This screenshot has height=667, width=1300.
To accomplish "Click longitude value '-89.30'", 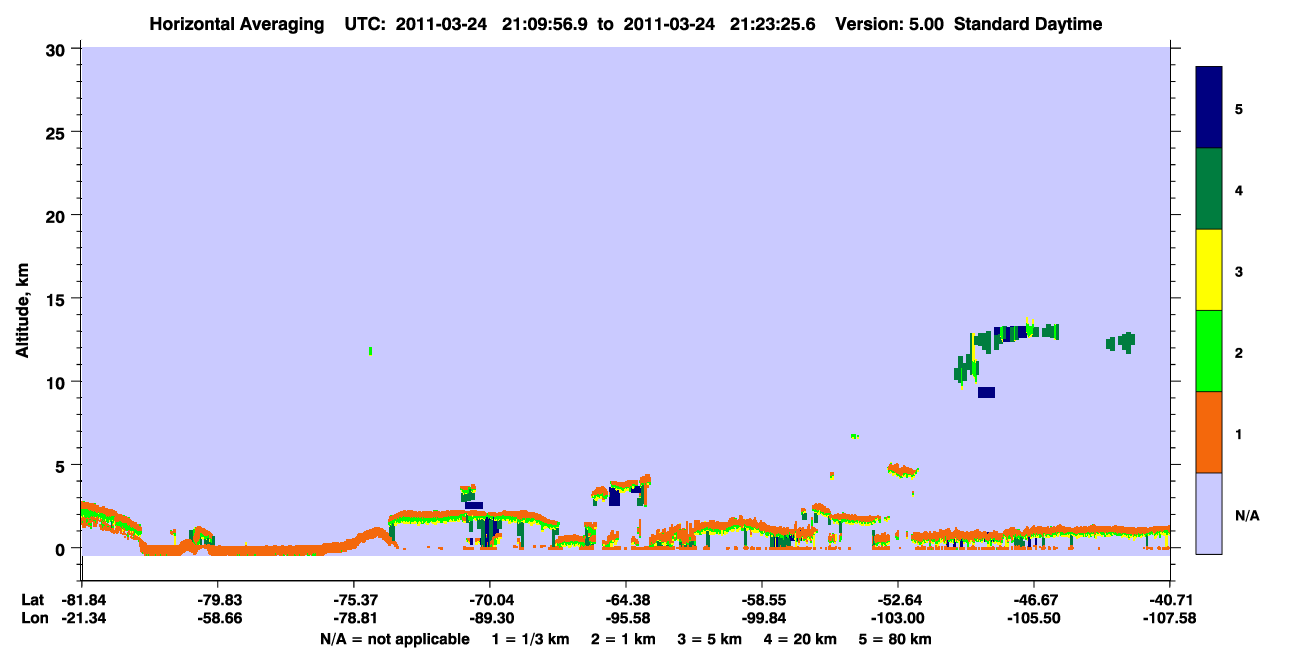I will pyautogui.click(x=490, y=618).
